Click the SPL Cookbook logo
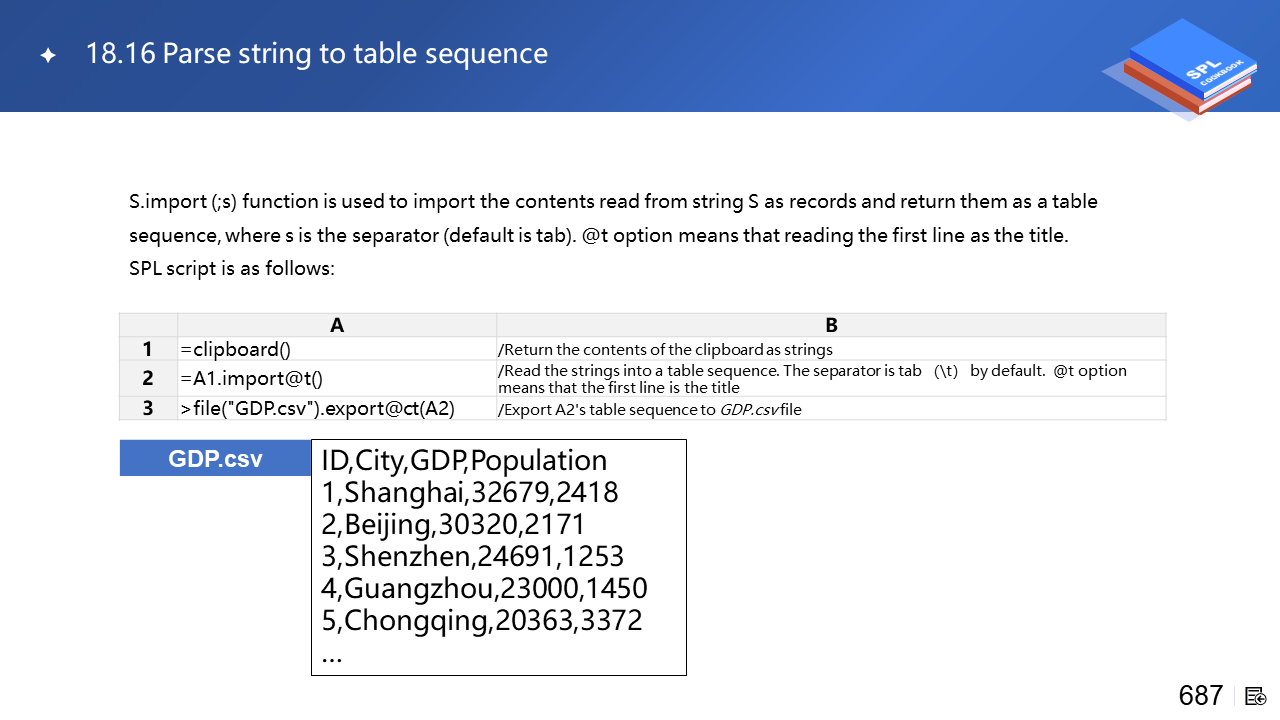This screenshot has height=720, width=1280. pyautogui.click(x=1182, y=68)
